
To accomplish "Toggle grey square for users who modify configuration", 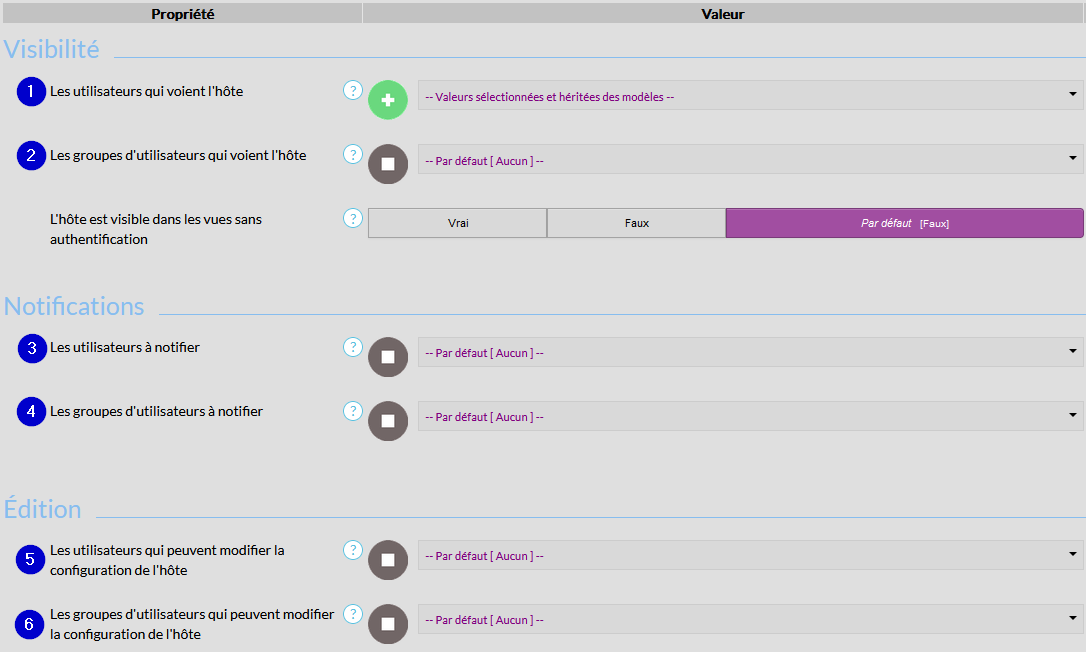I will click(388, 560).
